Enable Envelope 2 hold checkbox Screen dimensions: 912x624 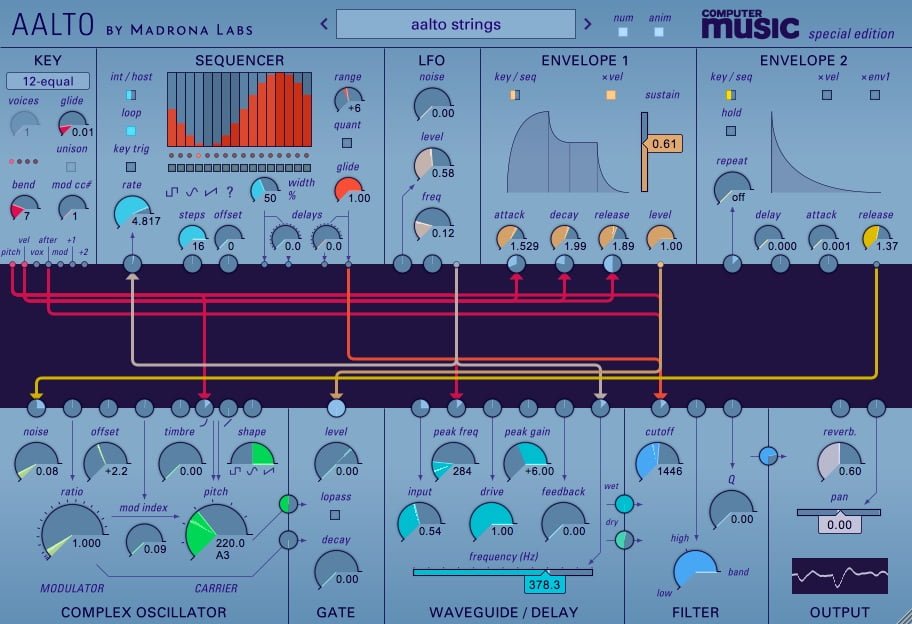click(x=731, y=131)
